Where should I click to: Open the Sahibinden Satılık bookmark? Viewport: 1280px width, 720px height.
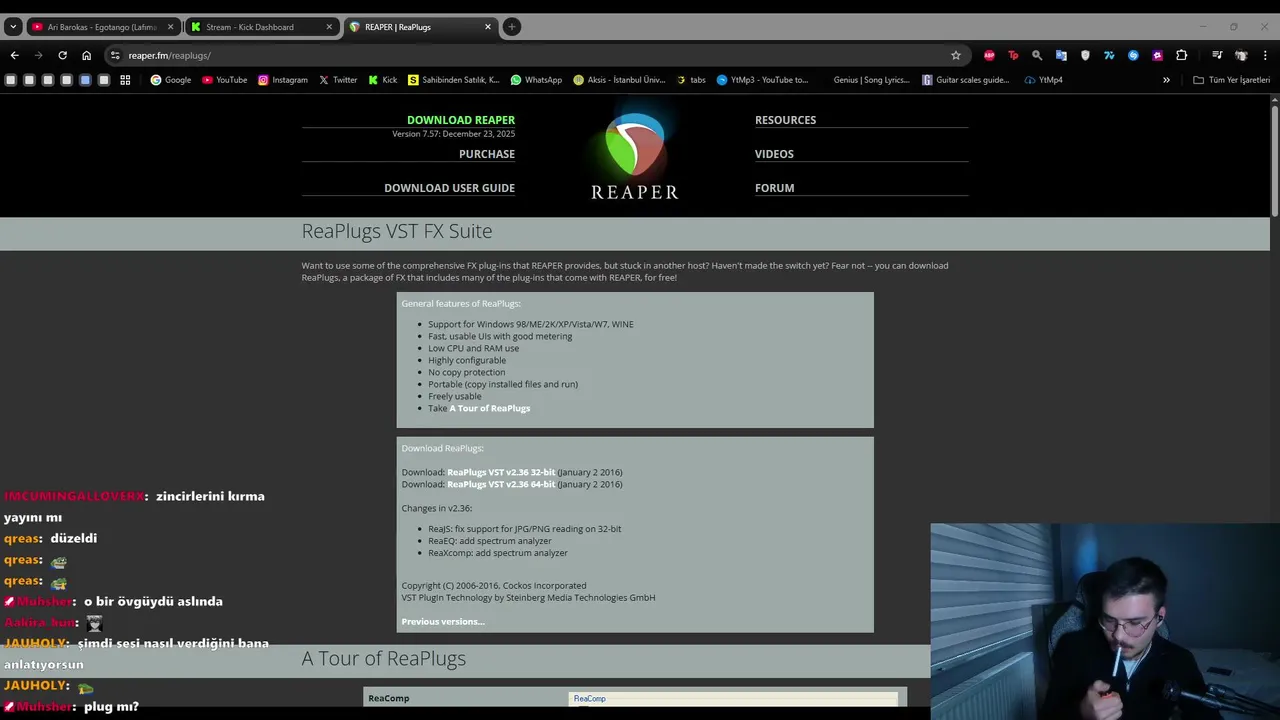click(452, 80)
